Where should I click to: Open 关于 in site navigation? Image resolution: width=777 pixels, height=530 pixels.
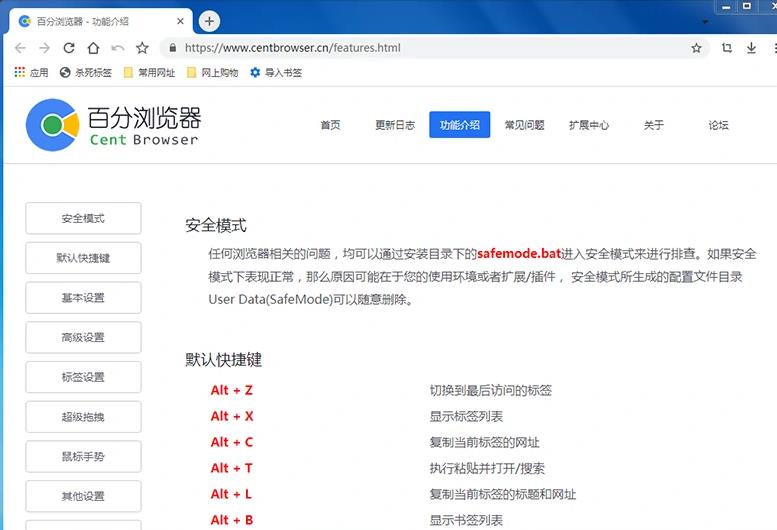tap(654, 125)
